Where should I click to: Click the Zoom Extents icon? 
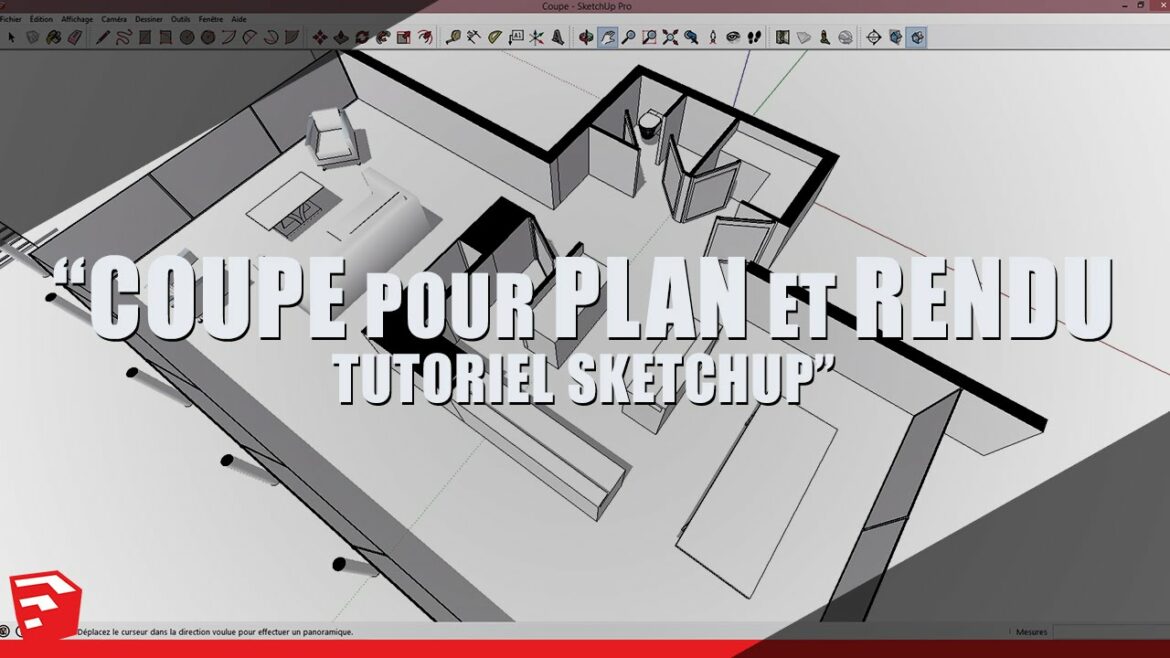[x=668, y=37]
